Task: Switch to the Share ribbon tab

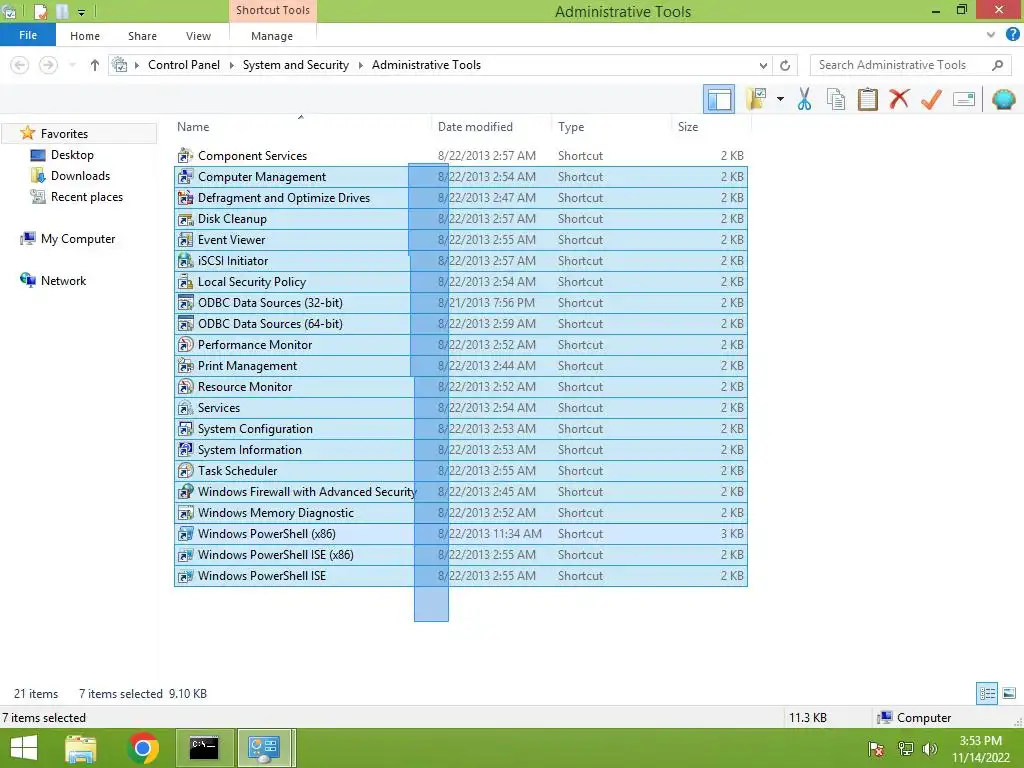Action: point(142,36)
